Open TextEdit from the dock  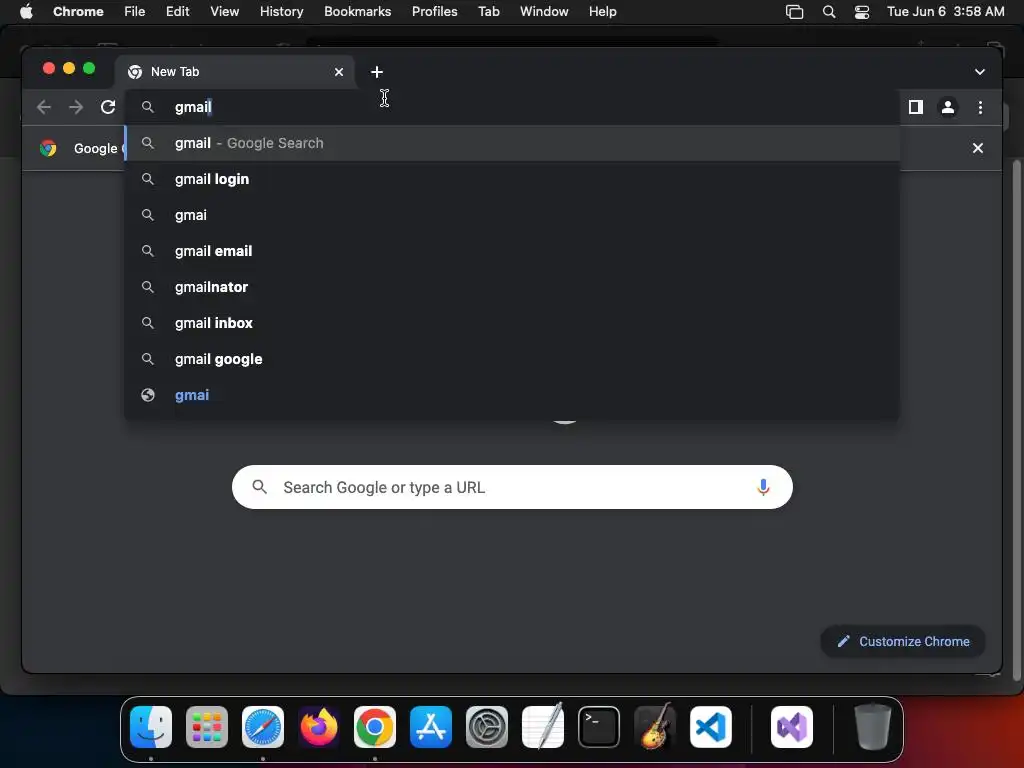coord(543,727)
